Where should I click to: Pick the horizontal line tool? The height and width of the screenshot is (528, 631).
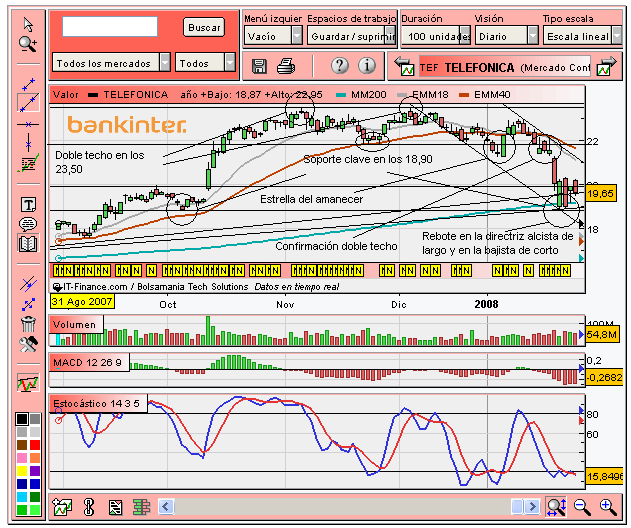point(28,124)
